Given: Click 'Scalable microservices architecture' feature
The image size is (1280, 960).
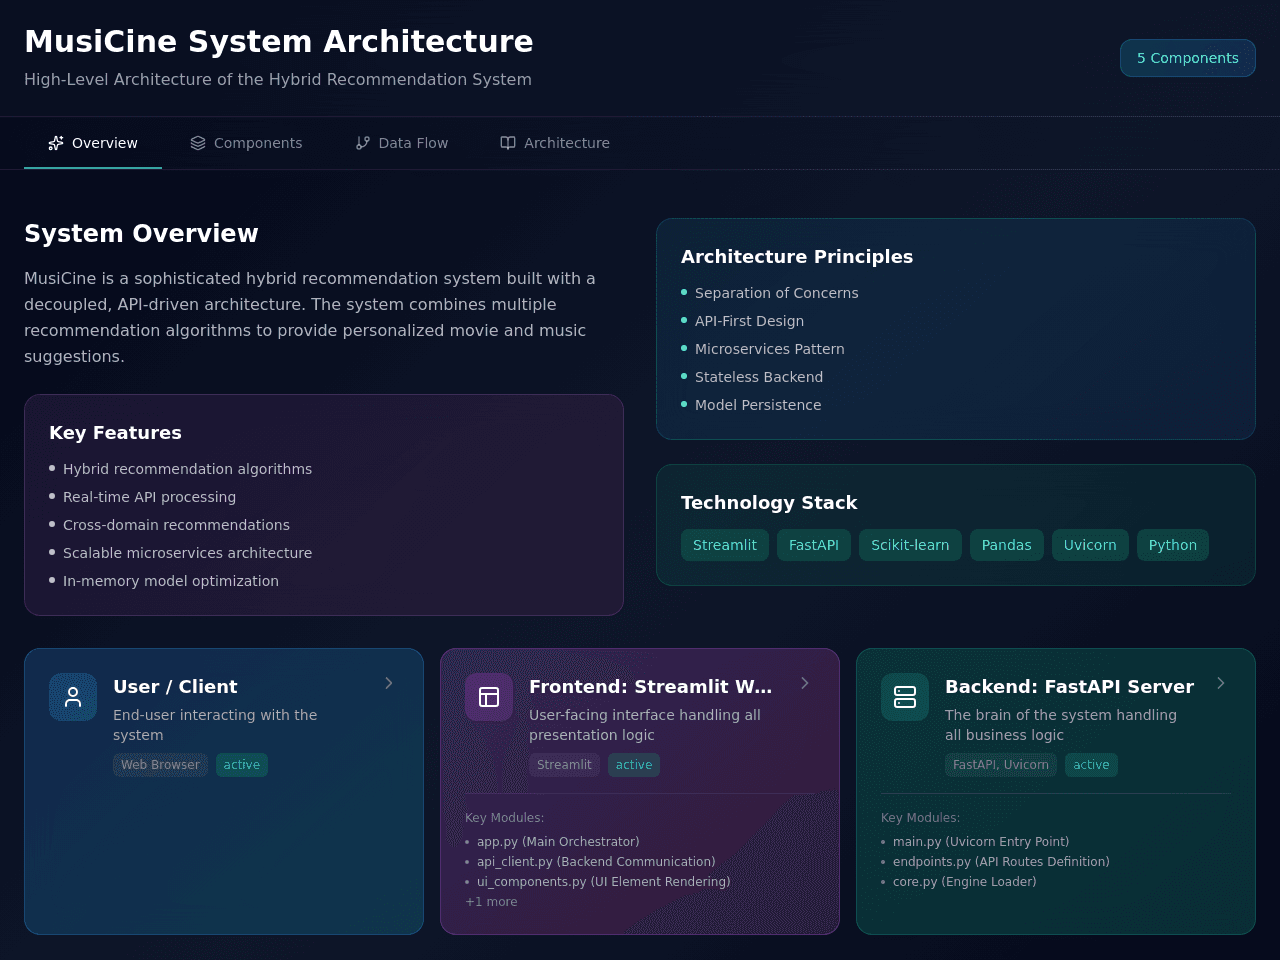Looking at the screenshot, I should (188, 553).
